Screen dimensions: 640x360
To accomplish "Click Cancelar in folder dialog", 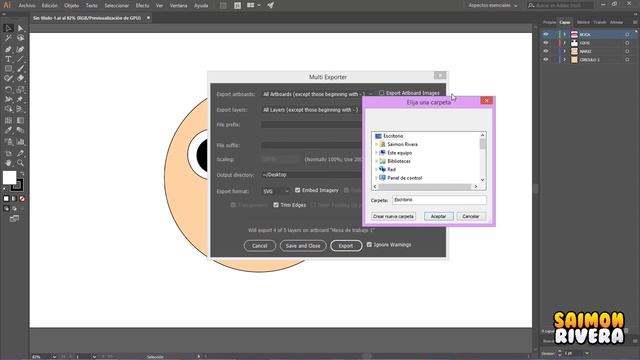I will click(x=471, y=216).
